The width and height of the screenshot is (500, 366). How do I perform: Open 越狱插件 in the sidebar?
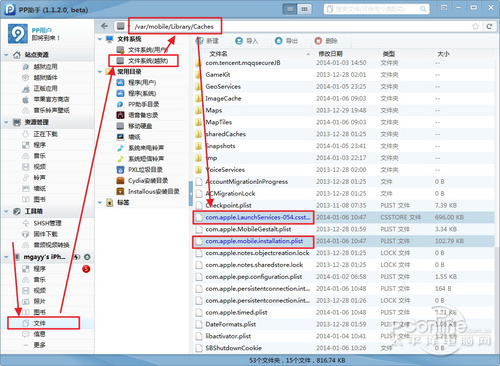click(x=45, y=78)
